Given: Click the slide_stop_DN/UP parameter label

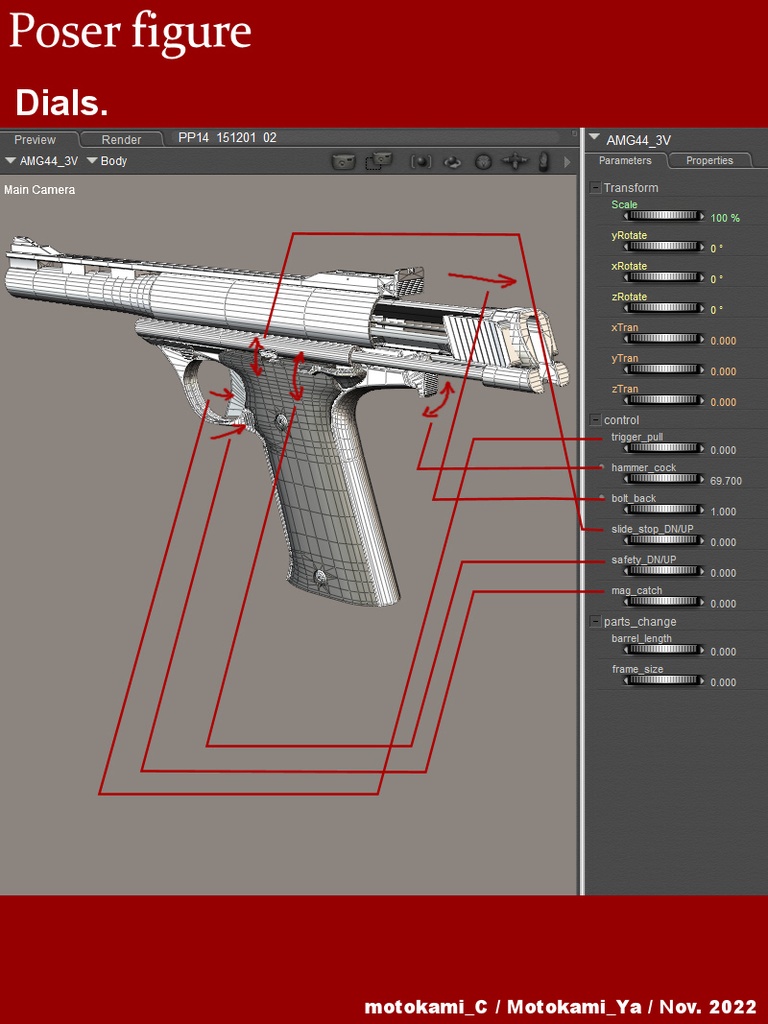Looking at the screenshot, I should 652,529.
